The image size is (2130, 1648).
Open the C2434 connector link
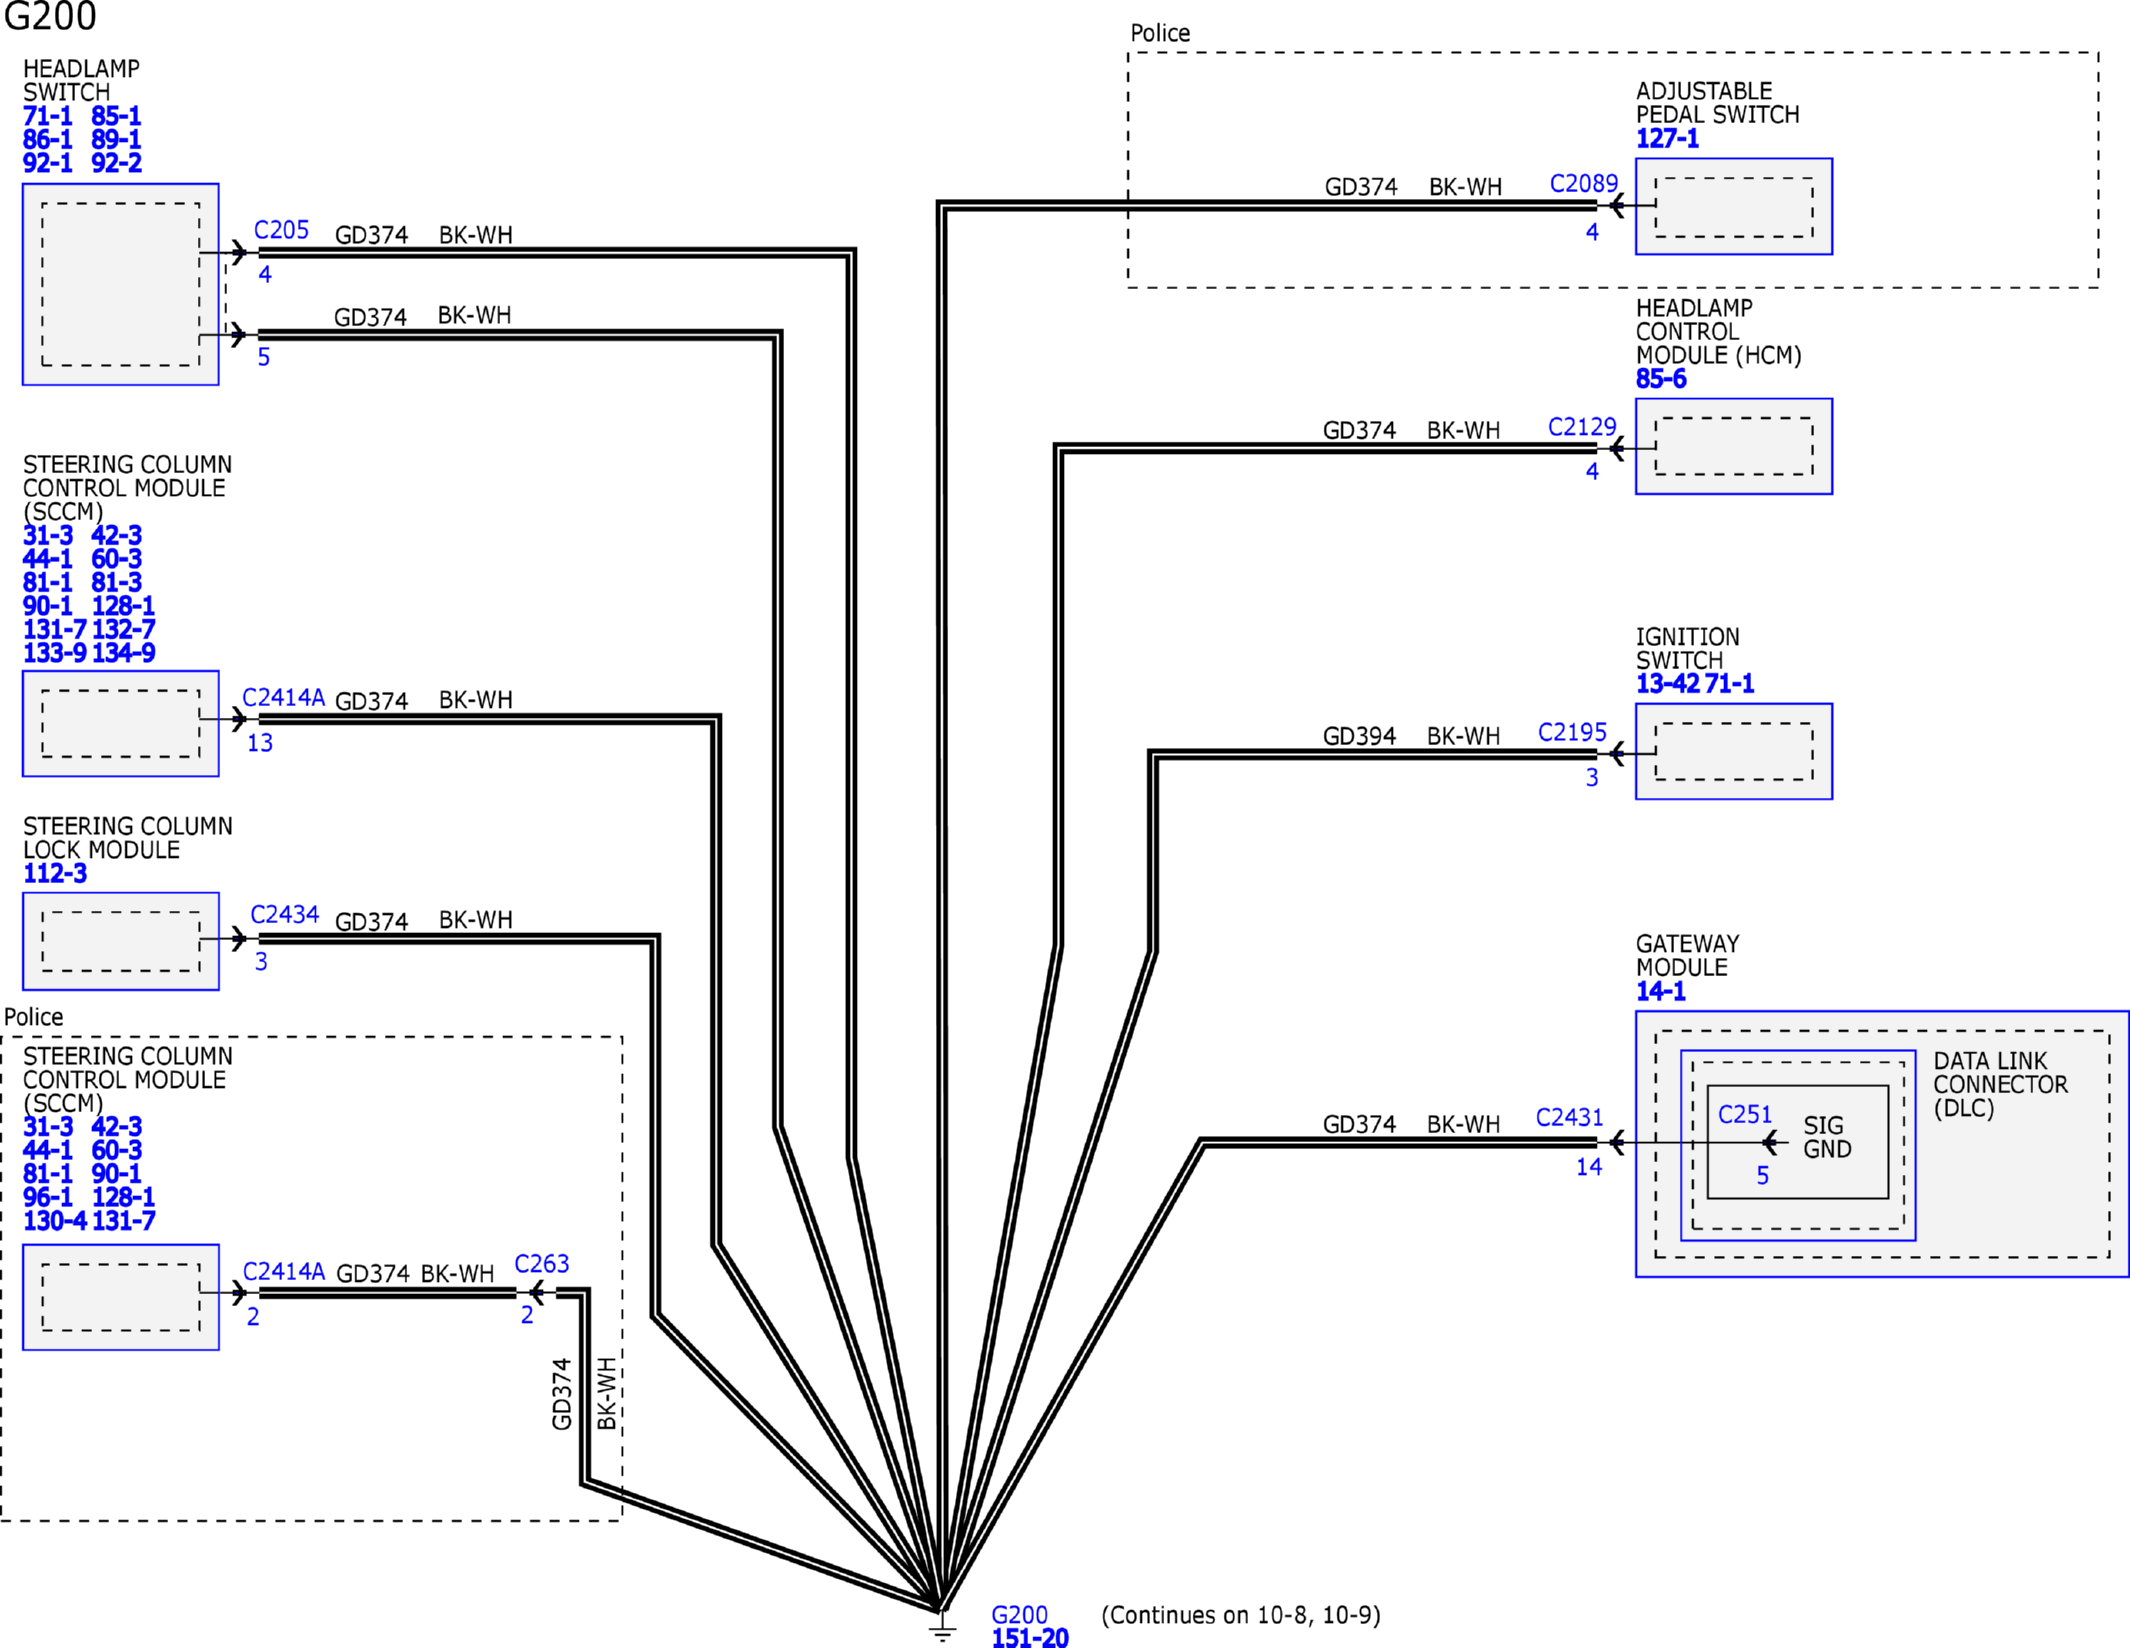(x=284, y=914)
